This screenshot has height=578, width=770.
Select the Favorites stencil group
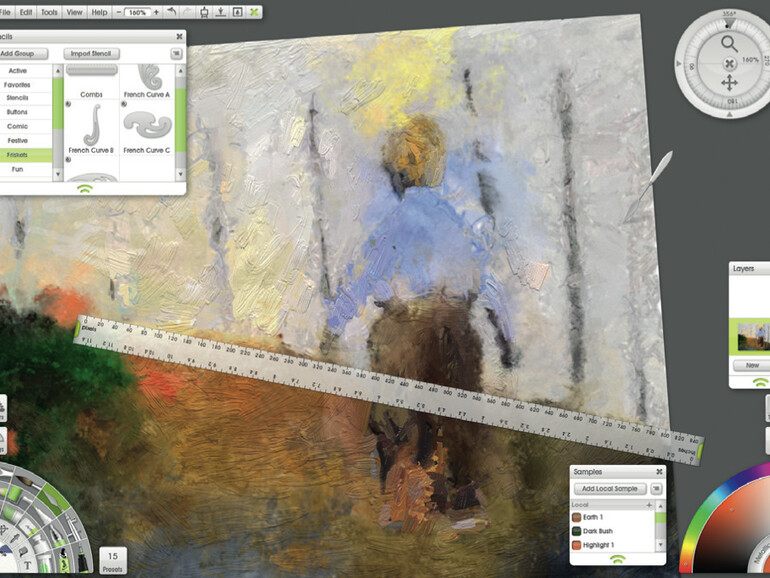coord(26,85)
